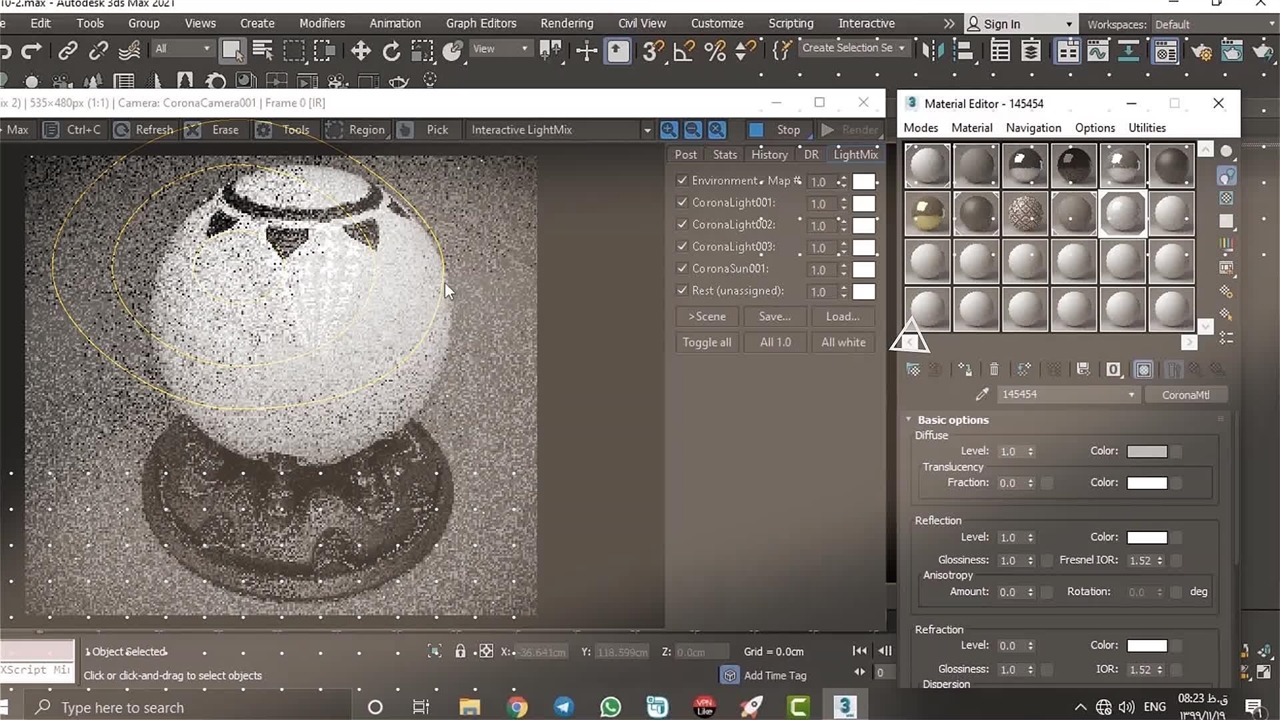Click the Mirror tool icon

(933, 50)
